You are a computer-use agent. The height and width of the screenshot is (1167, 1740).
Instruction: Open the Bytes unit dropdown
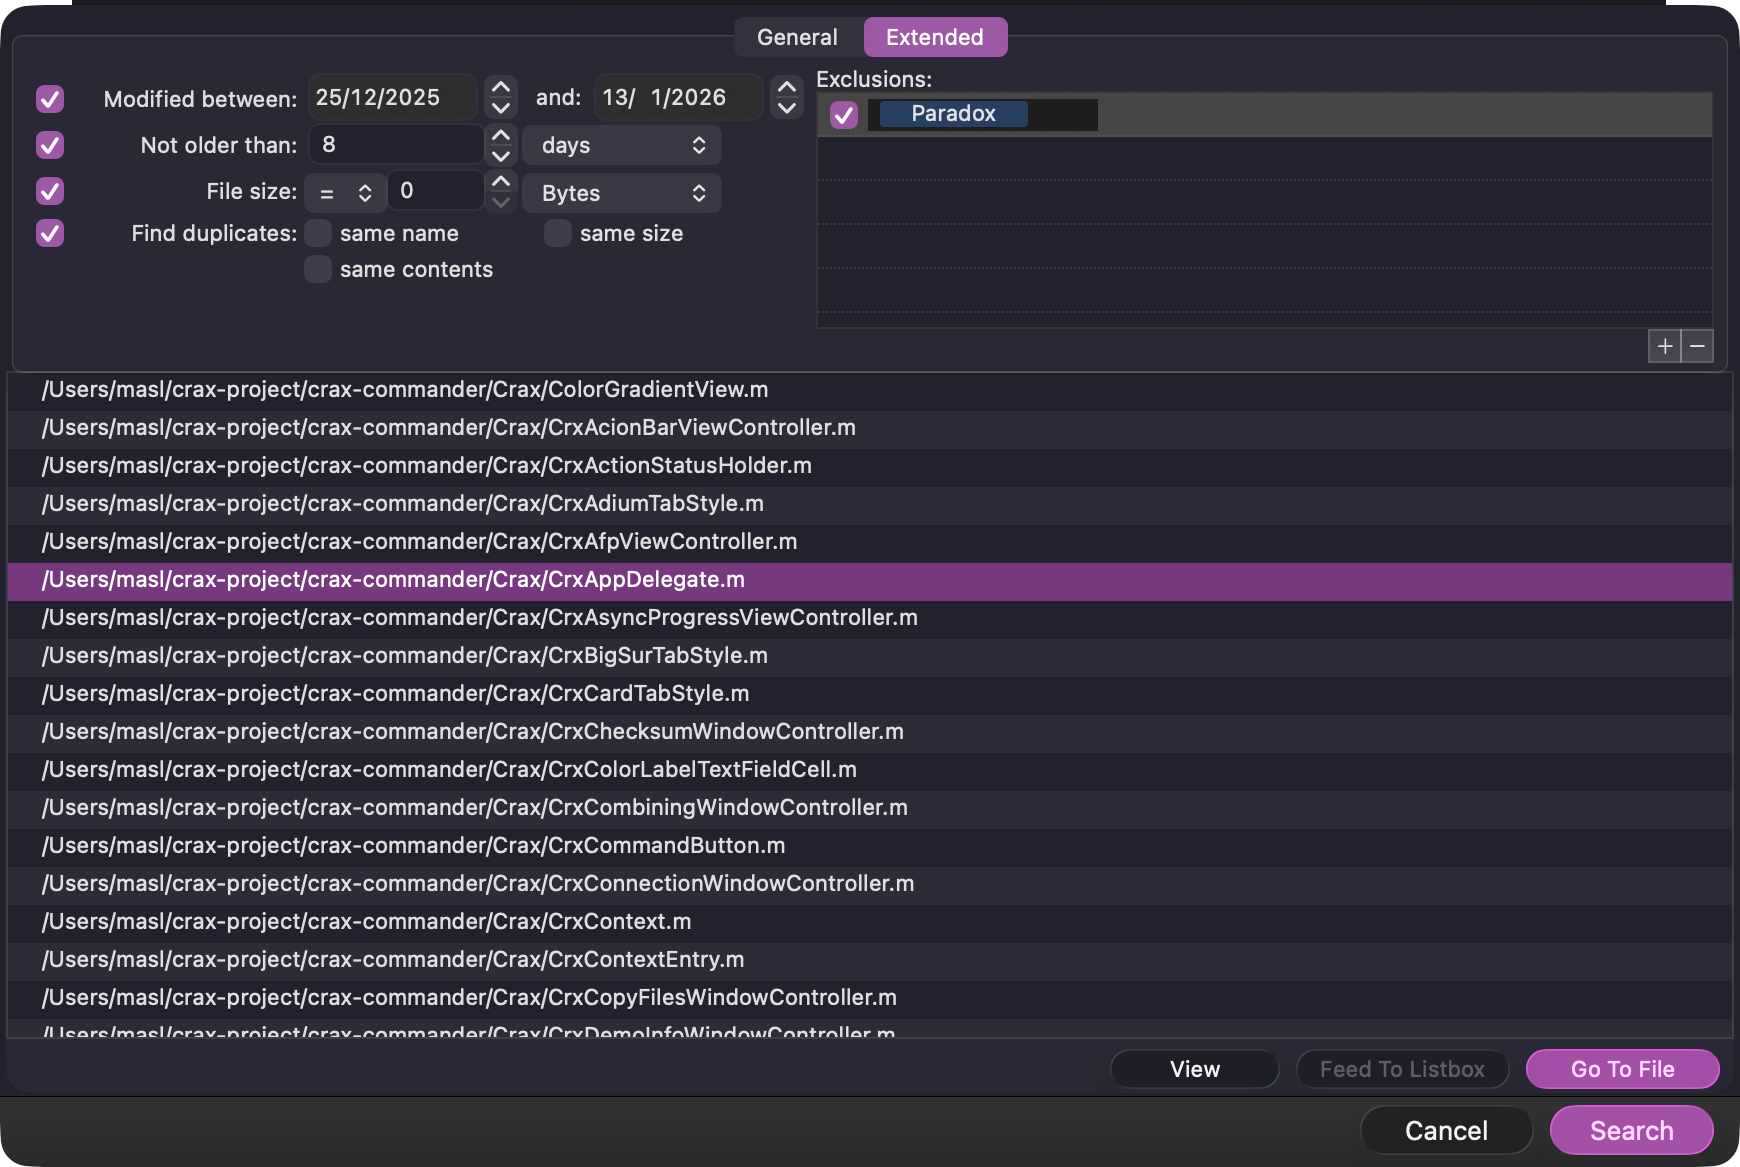622,193
